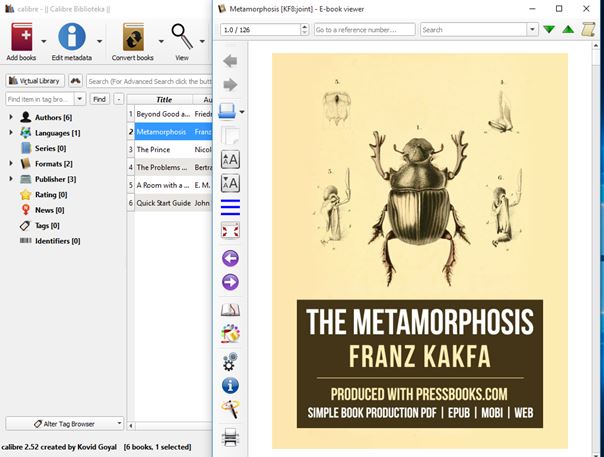
Task: Find next search match green down arrow
Action: 548,30
